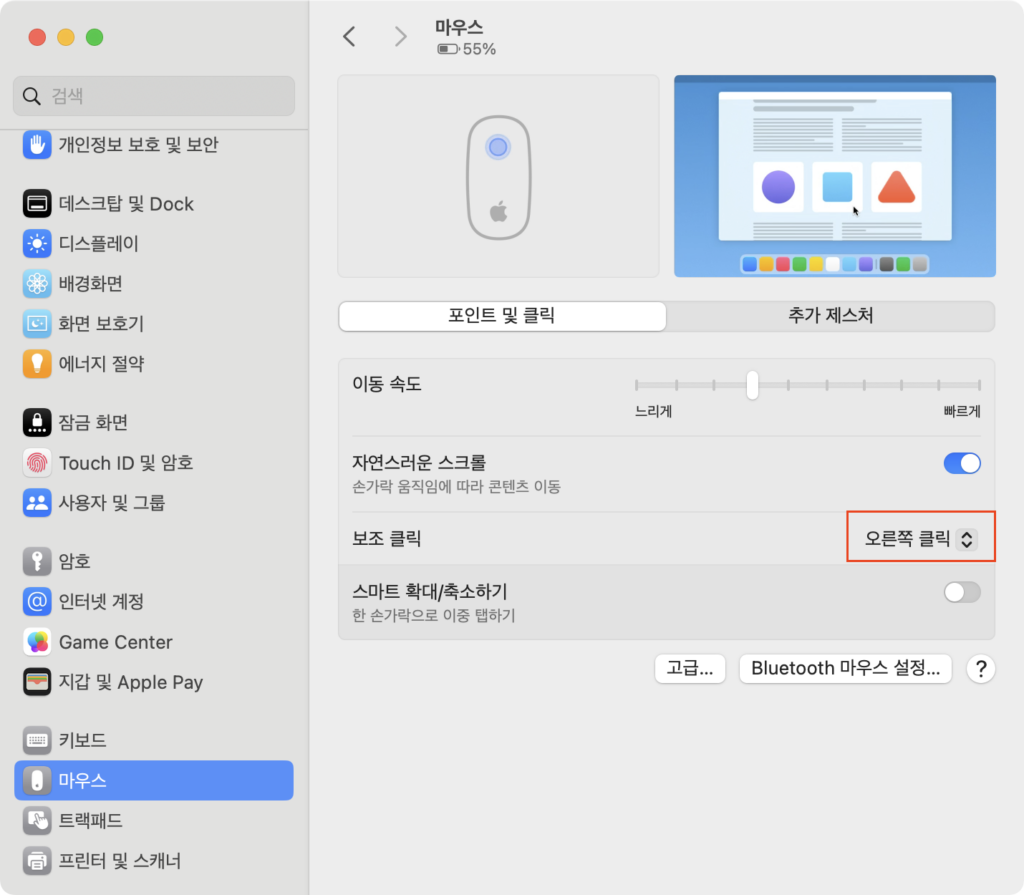Select 프린터 및 스캐너 in the sidebar
Image resolution: width=1024 pixels, height=895 pixels.
point(154,860)
